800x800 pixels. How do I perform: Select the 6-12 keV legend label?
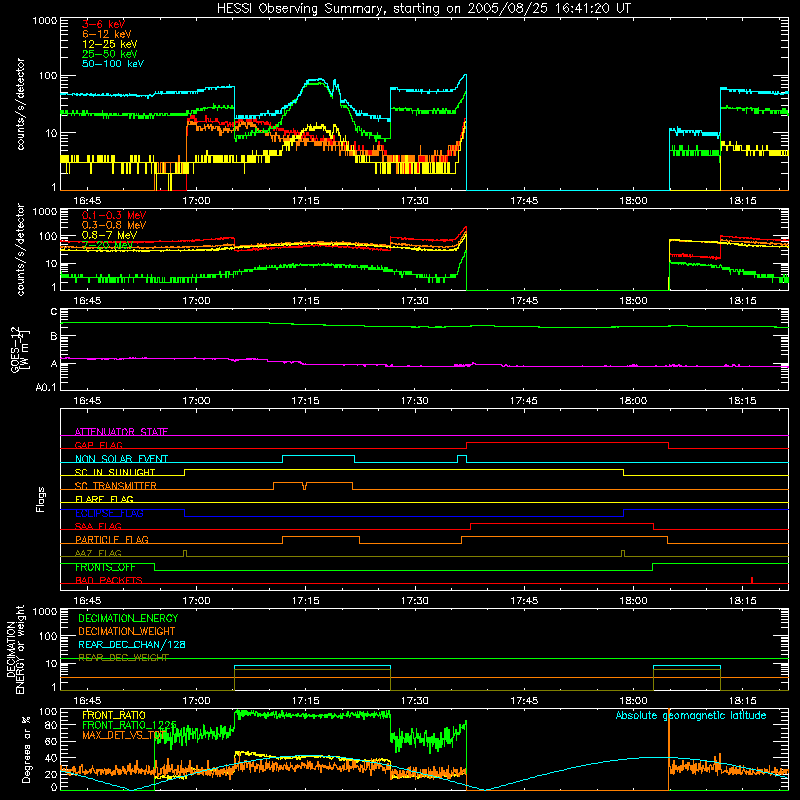[x=106, y=34]
